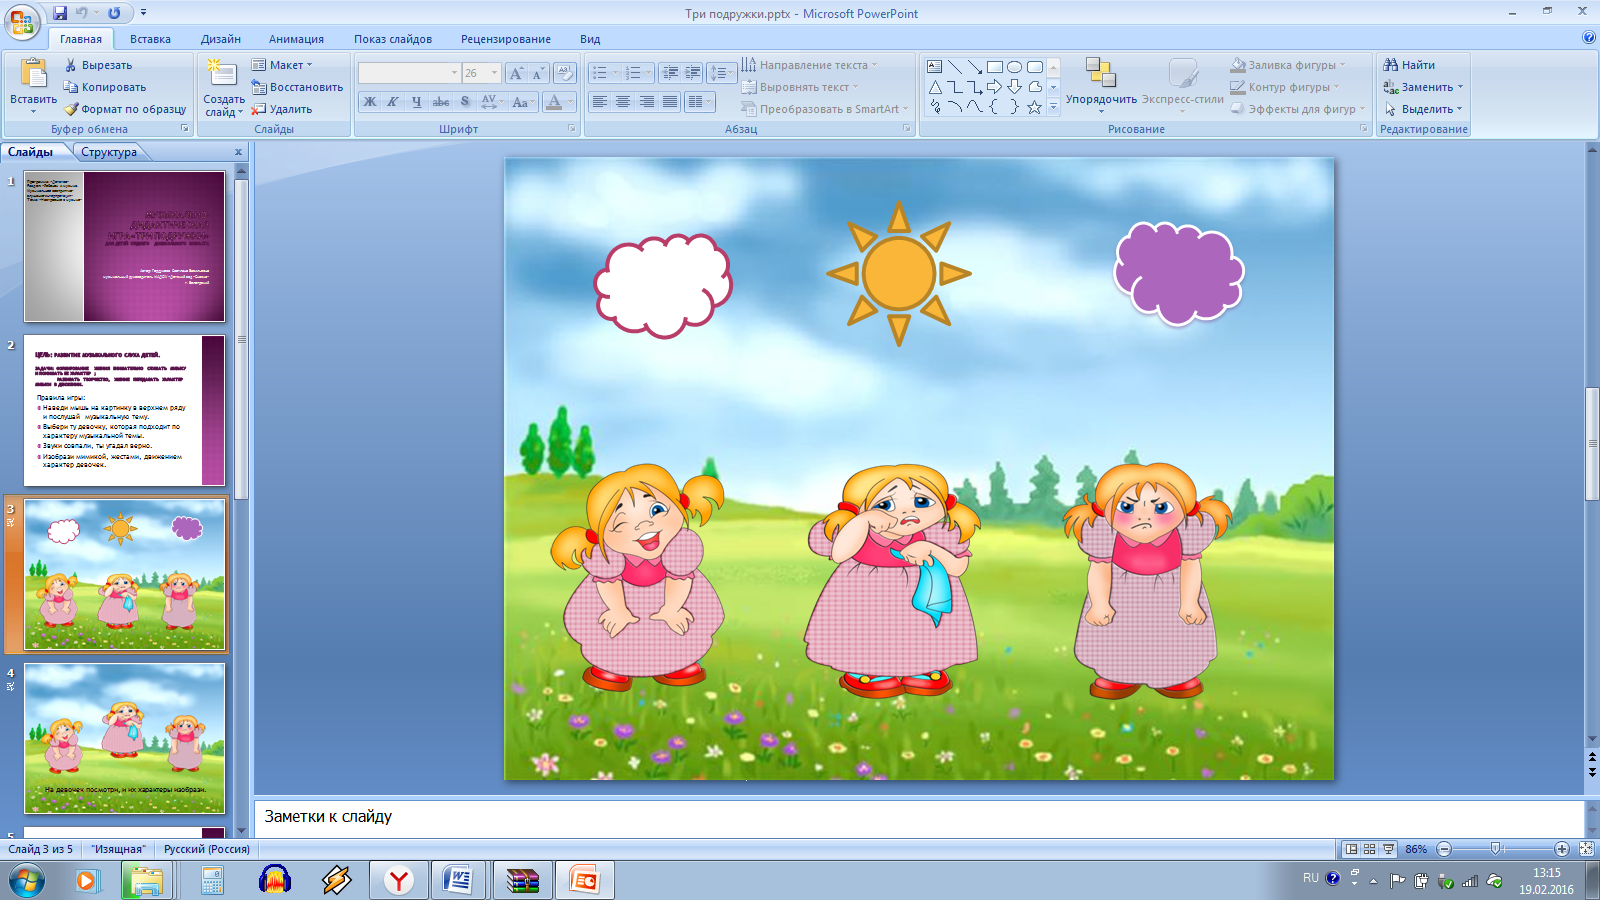This screenshot has width=1600, height=900.
Task: Switch to normal view
Action: coord(1352,849)
